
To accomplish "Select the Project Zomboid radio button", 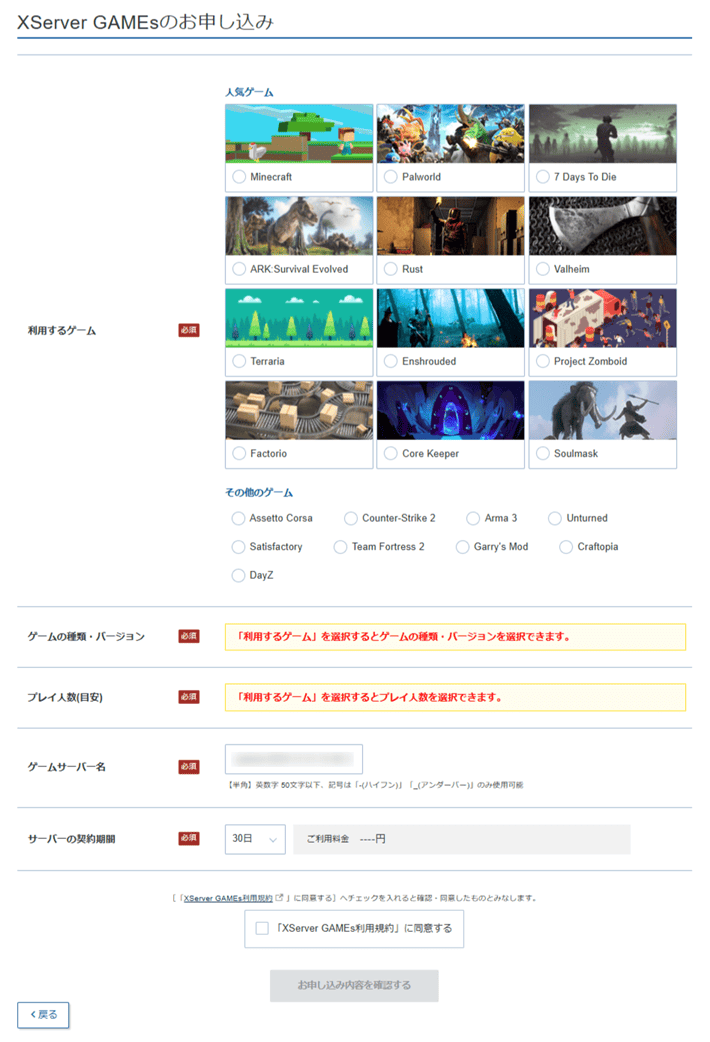I will 542,362.
